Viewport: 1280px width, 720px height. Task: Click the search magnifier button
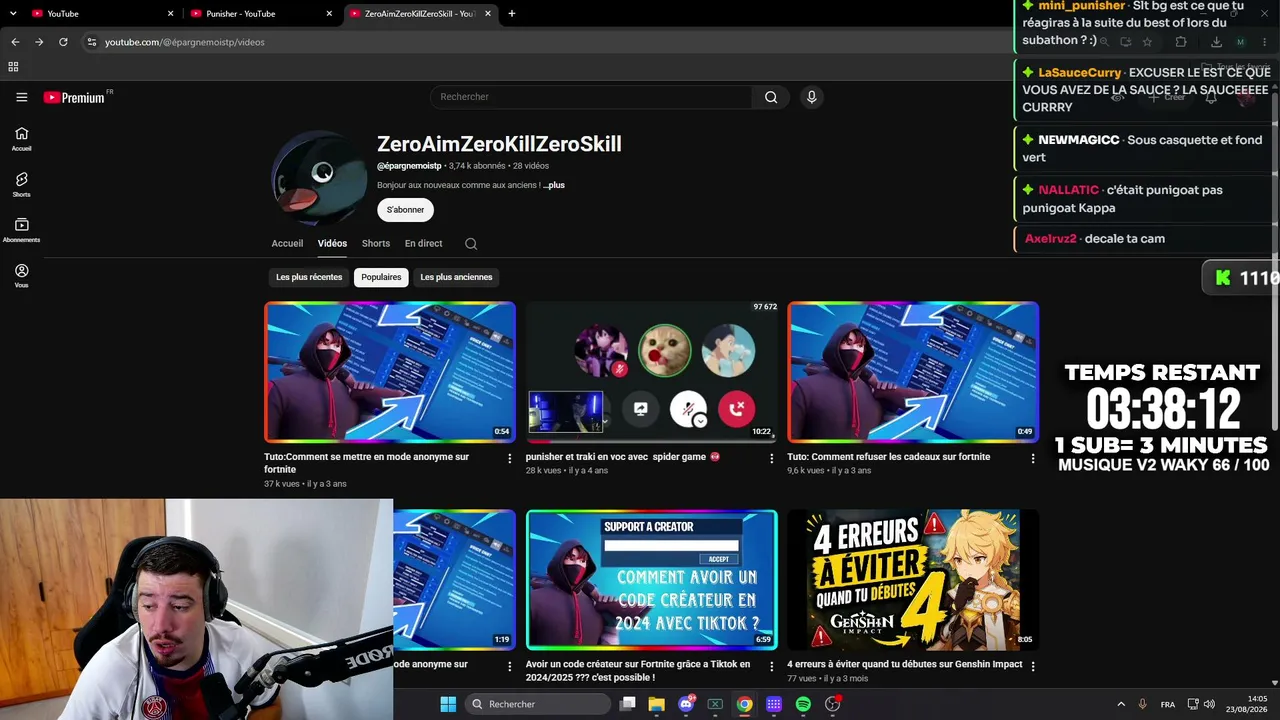coord(771,97)
